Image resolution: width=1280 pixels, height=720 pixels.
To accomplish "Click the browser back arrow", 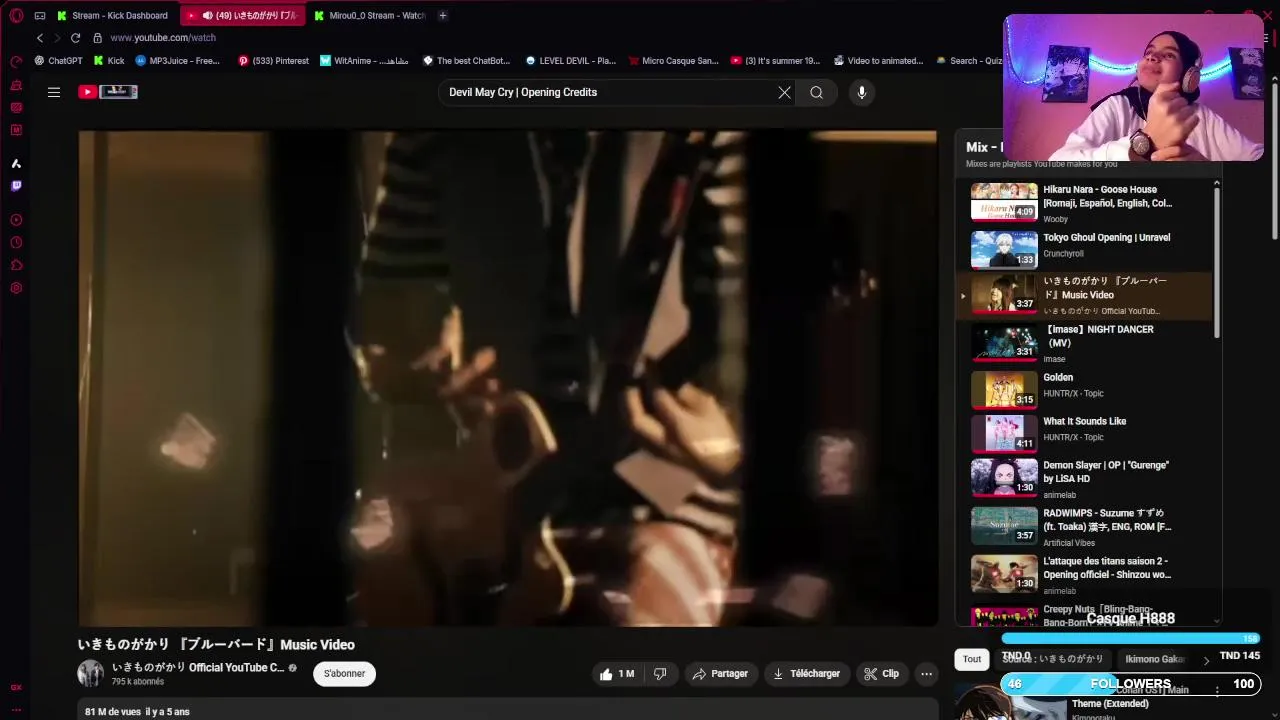I will coord(40,37).
